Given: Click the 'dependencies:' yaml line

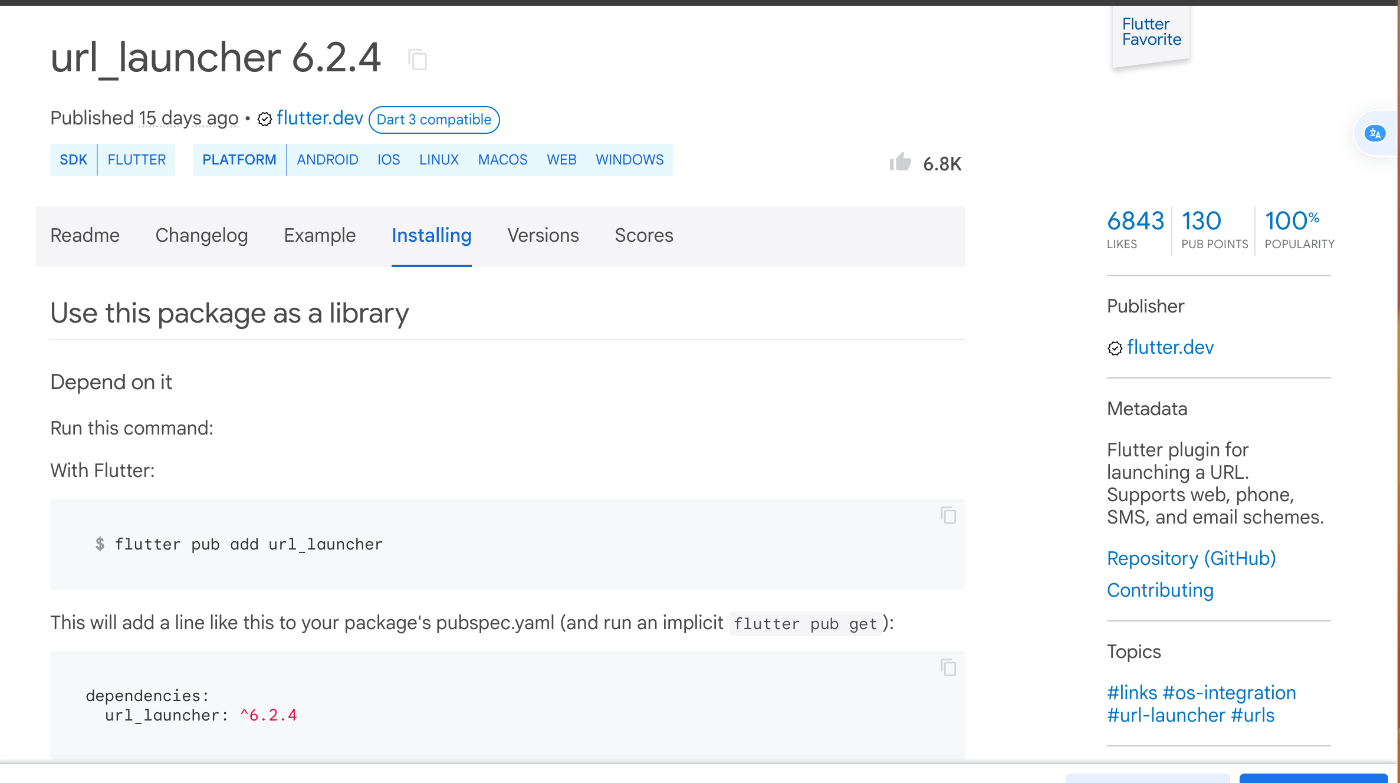Looking at the screenshot, I should (148, 696).
